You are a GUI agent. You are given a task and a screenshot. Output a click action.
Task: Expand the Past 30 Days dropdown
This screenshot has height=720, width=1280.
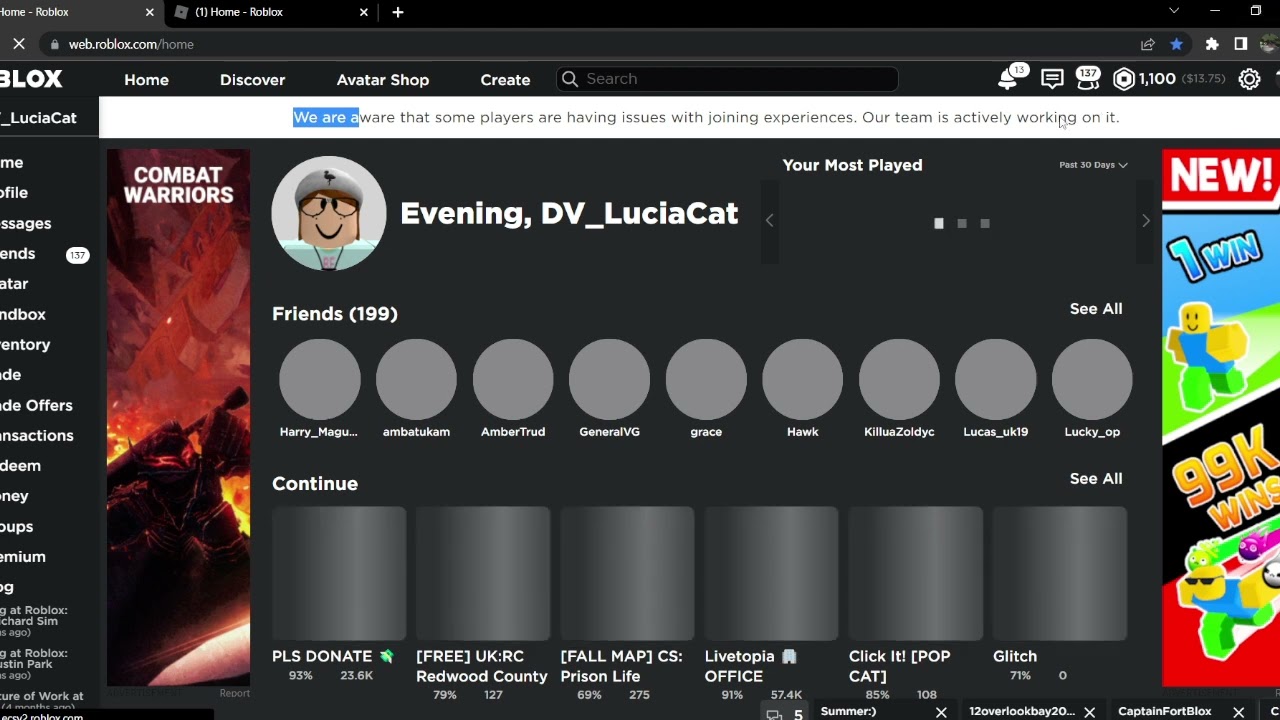point(1093,165)
